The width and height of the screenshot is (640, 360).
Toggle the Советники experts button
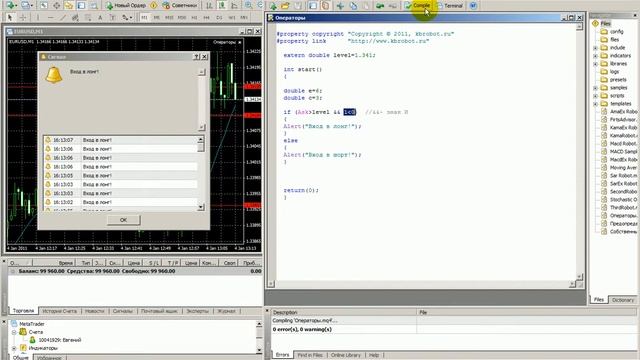point(180,6)
